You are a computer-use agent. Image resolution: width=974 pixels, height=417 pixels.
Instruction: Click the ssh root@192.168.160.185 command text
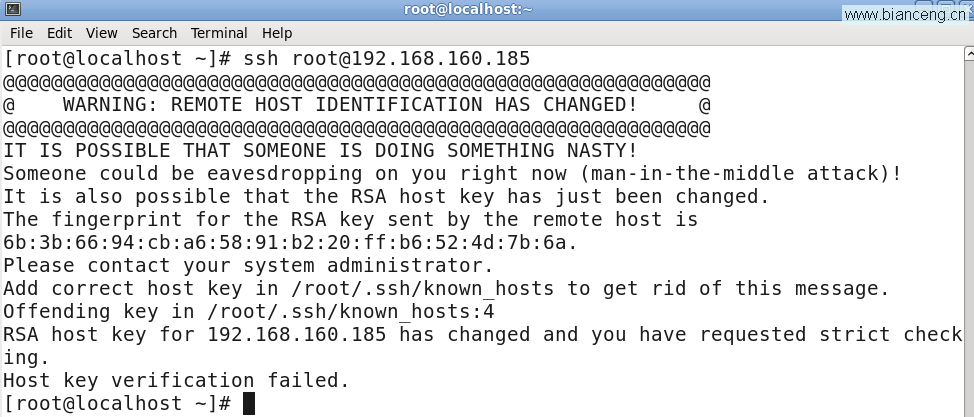pyautogui.click(x=386, y=59)
